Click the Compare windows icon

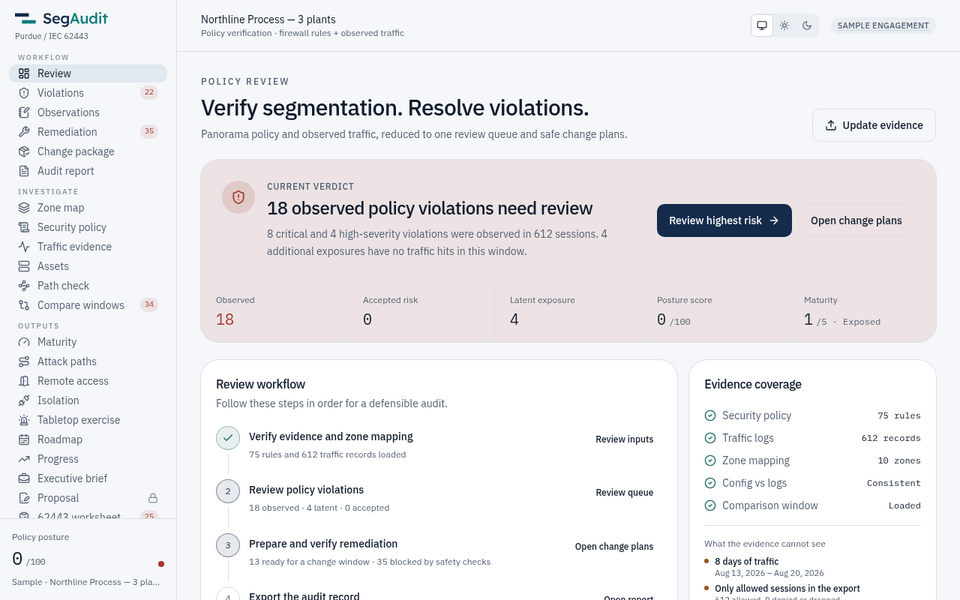(x=24, y=306)
